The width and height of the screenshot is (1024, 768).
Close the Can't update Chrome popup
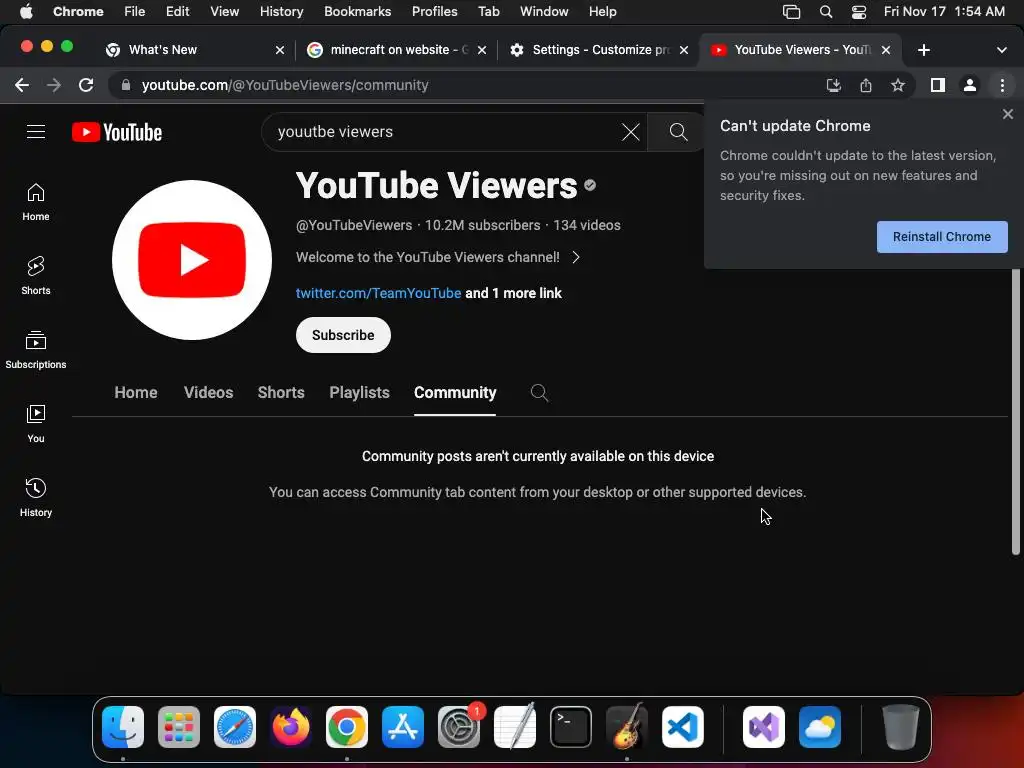coord(1007,114)
